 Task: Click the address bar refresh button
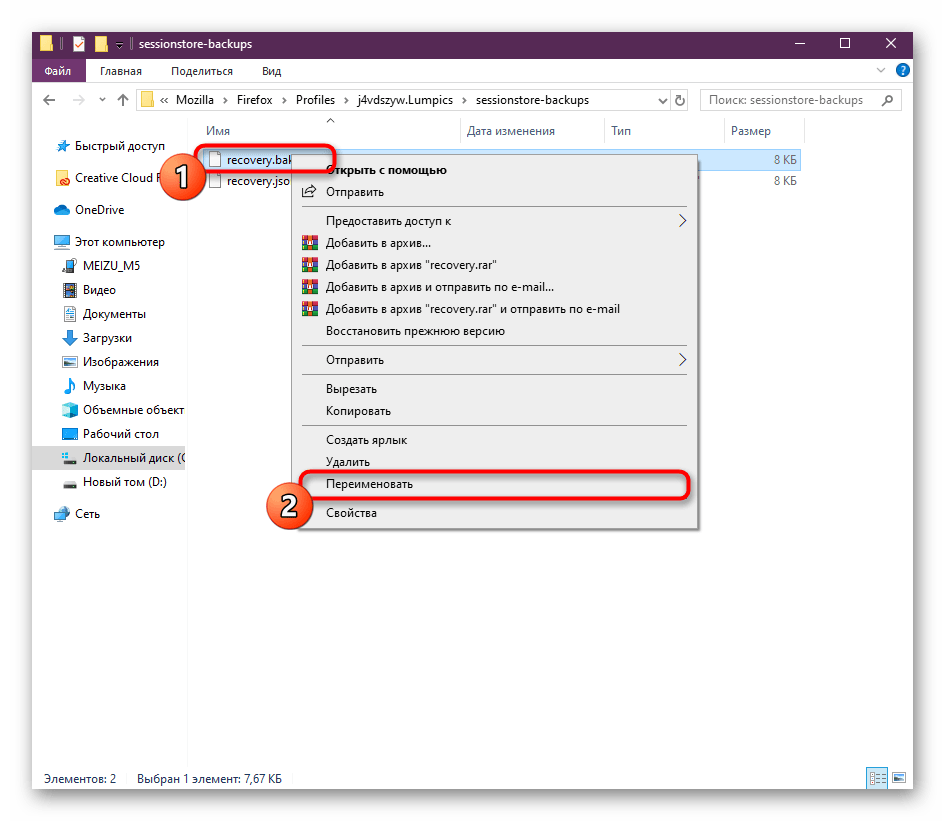[680, 100]
